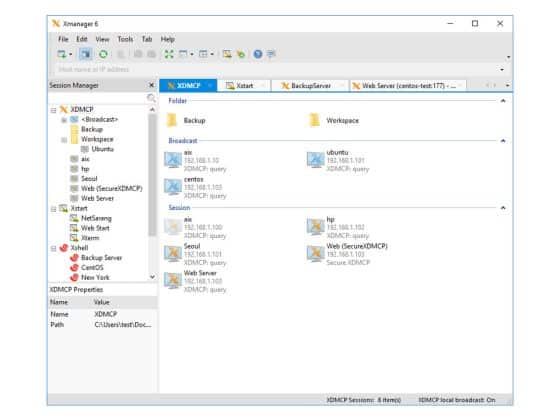
Task: Click the session tree scroll down arrow
Action: click(152, 277)
